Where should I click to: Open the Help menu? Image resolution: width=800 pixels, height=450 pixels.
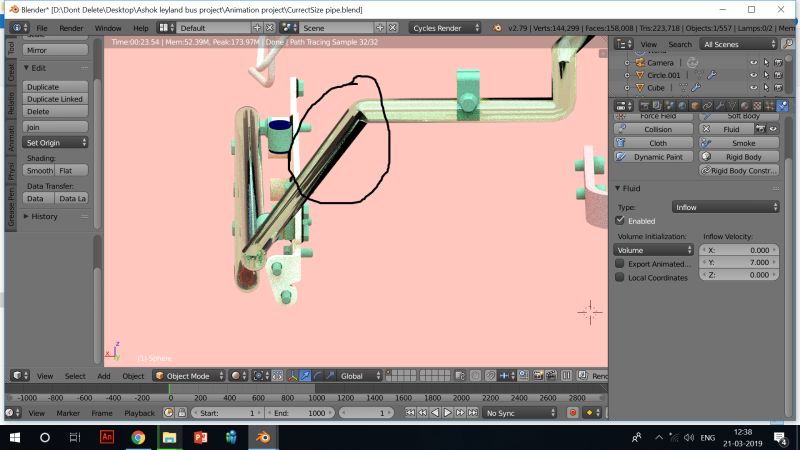pos(141,28)
